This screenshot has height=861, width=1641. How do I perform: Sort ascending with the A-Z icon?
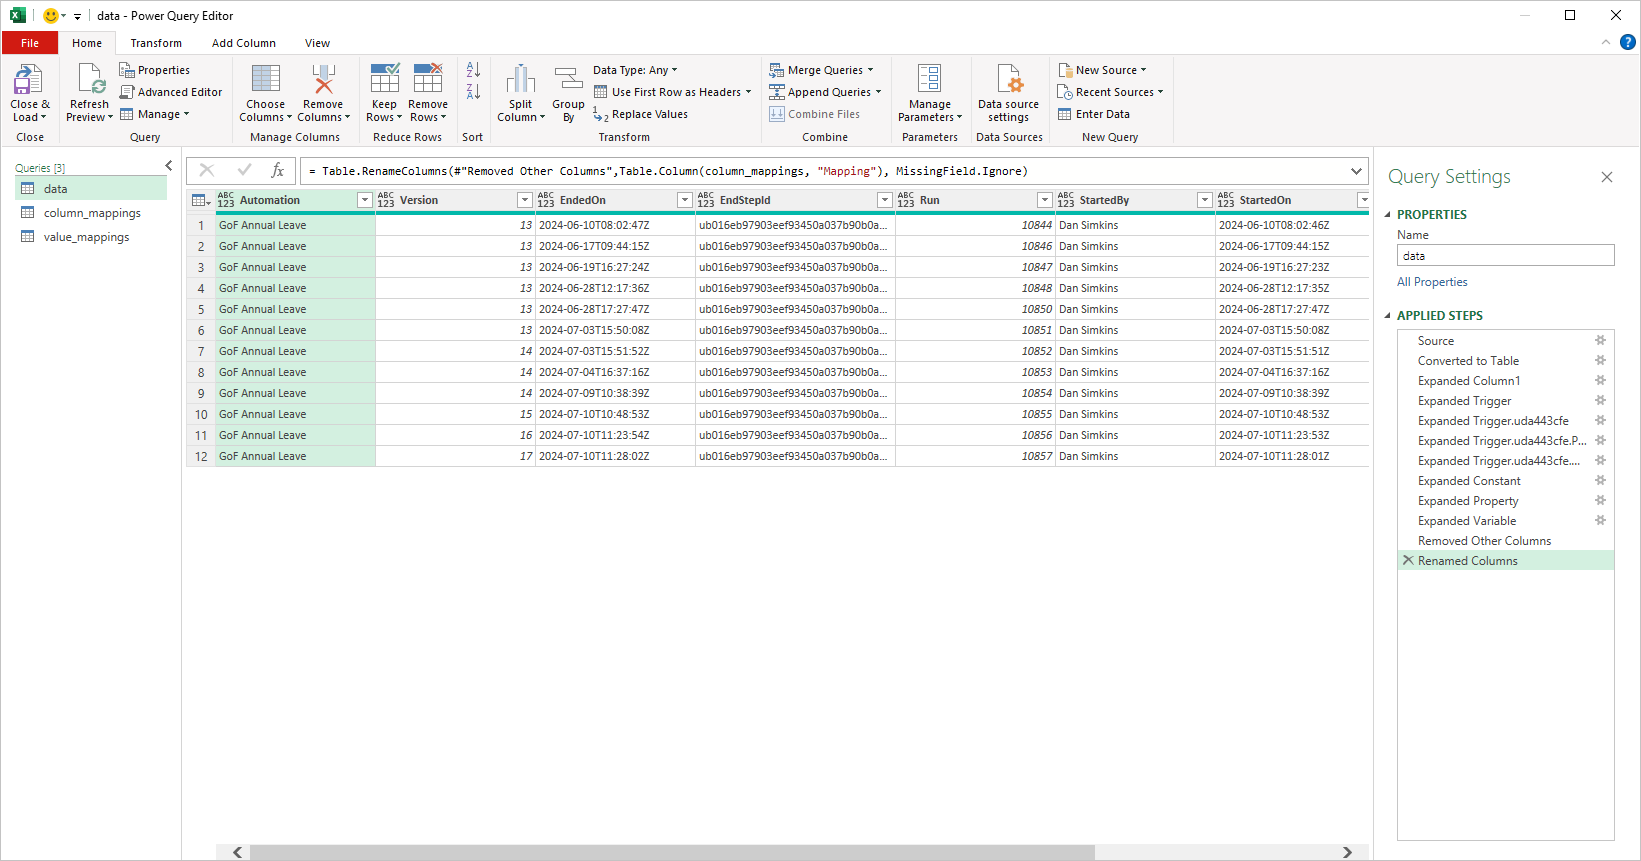pos(473,70)
